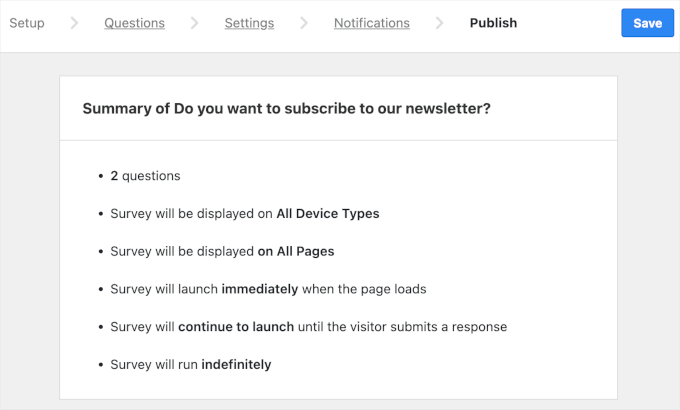Click the chevron between Setup and Questions
Image resolution: width=680 pixels, height=410 pixels.
75,23
